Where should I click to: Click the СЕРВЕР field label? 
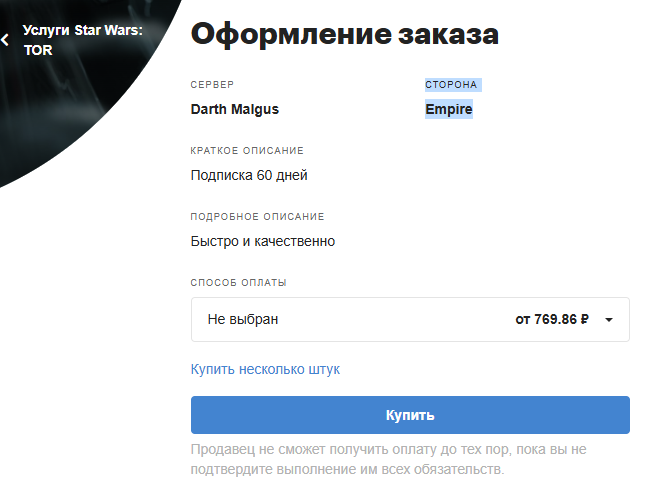pyautogui.click(x=212, y=84)
